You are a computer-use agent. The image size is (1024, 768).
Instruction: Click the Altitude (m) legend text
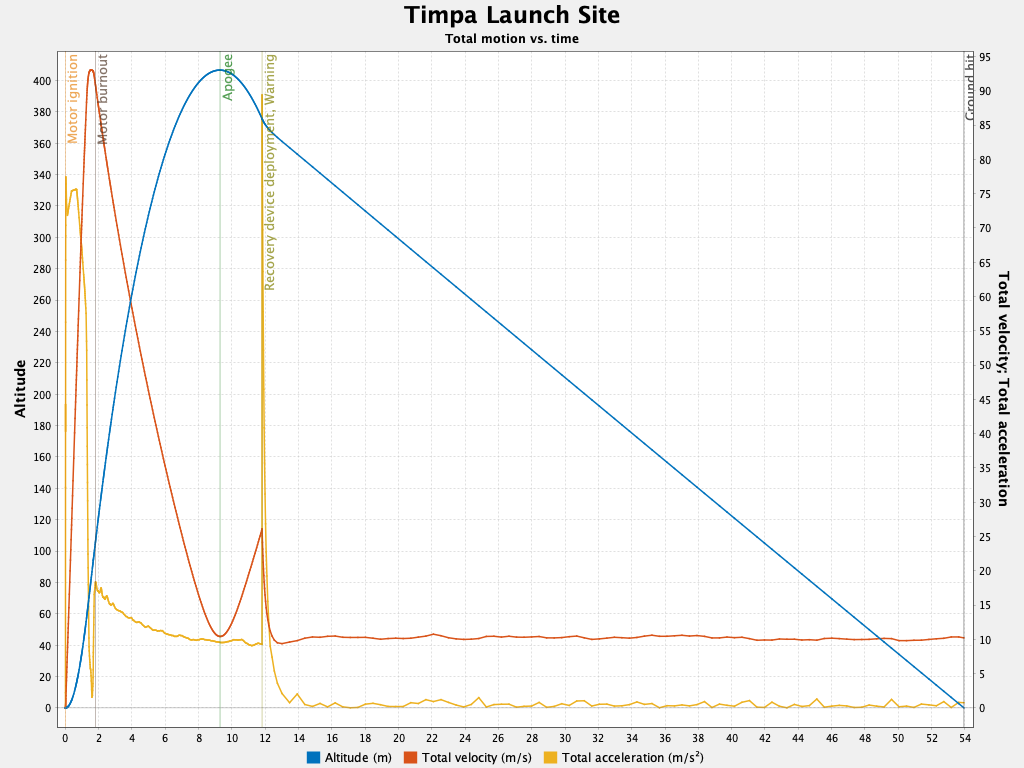(360, 758)
